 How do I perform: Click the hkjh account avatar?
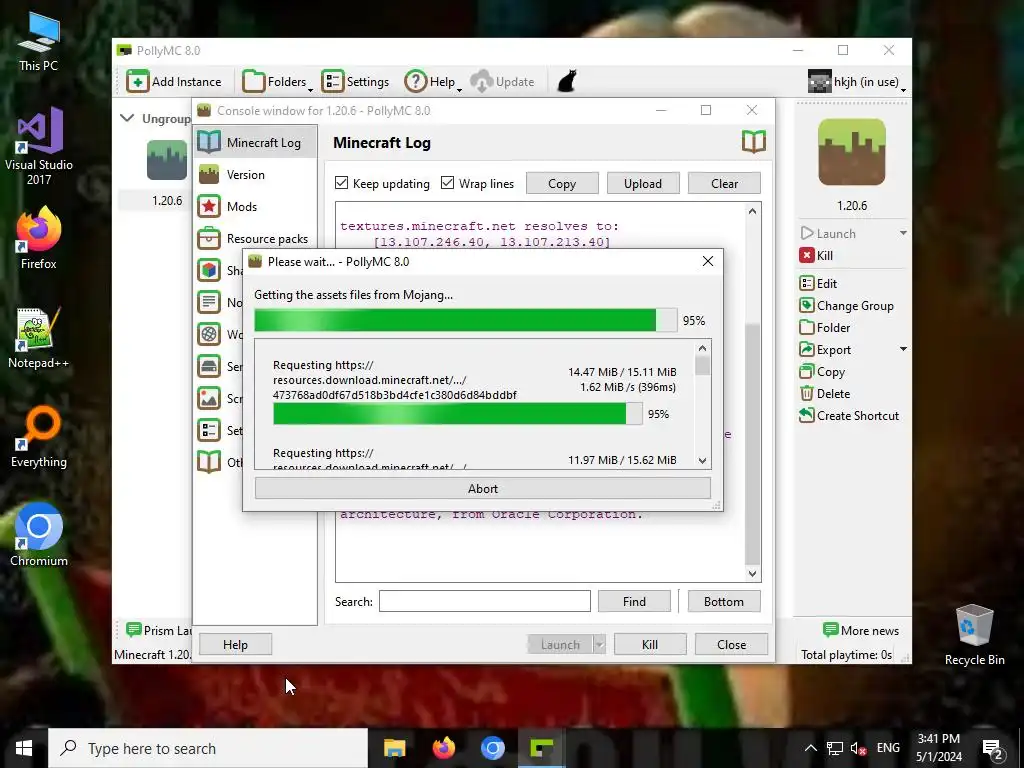tap(820, 82)
